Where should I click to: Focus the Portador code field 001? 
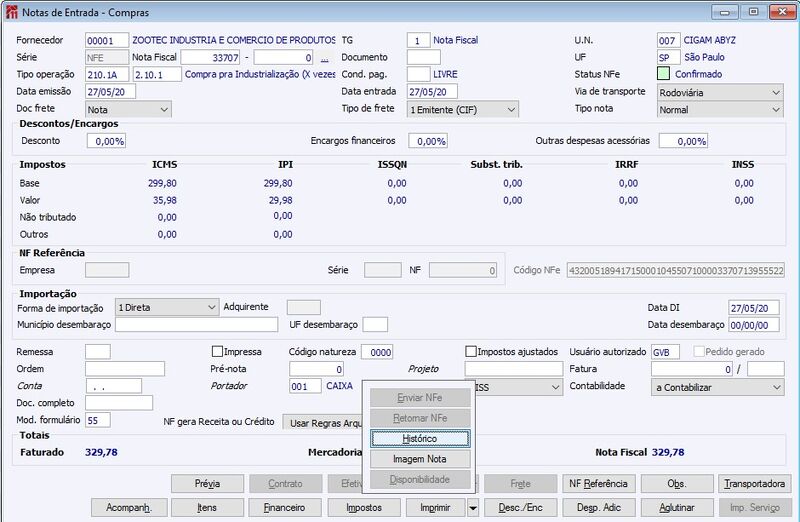[305, 386]
